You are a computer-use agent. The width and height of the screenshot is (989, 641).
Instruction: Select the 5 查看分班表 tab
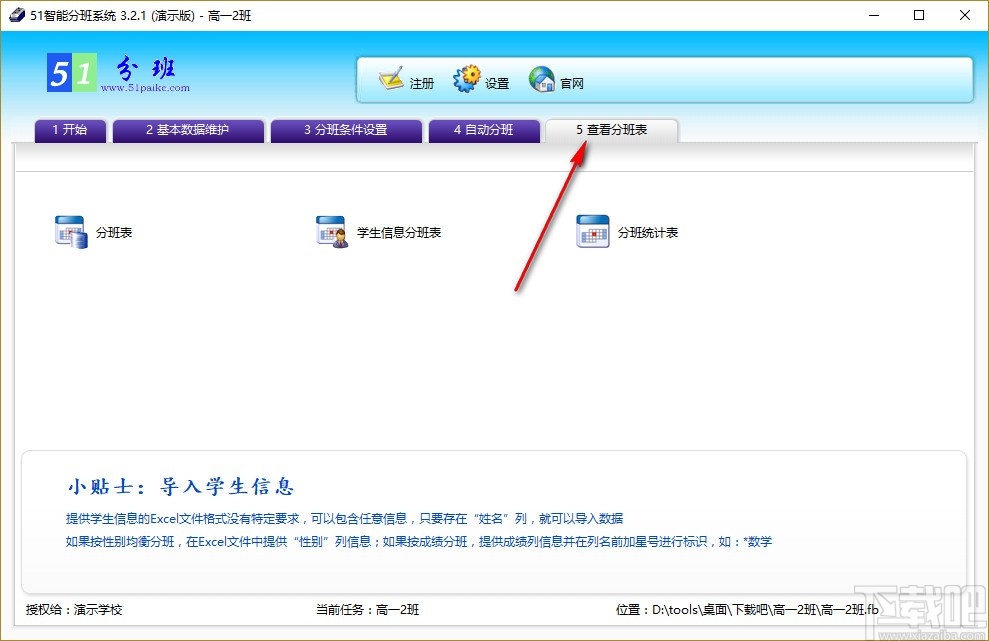(611, 130)
